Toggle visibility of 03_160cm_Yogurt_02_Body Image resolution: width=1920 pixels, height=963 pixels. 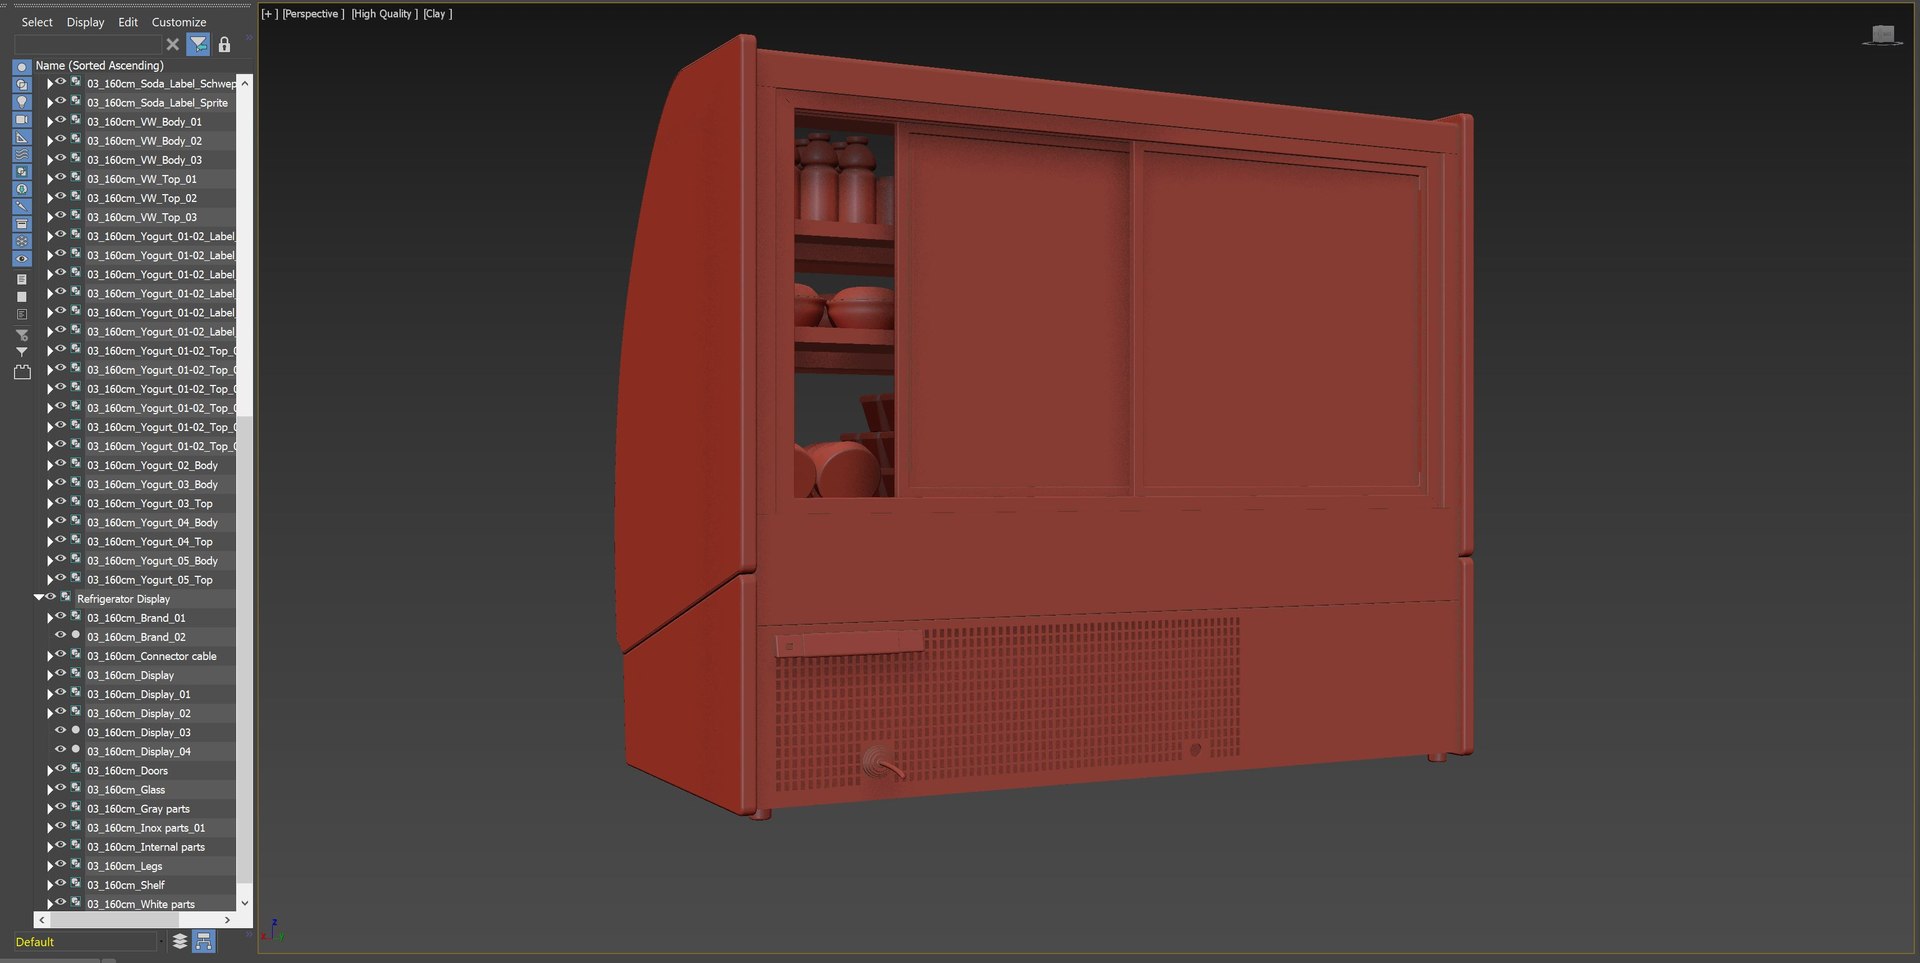tap(60, 463)
